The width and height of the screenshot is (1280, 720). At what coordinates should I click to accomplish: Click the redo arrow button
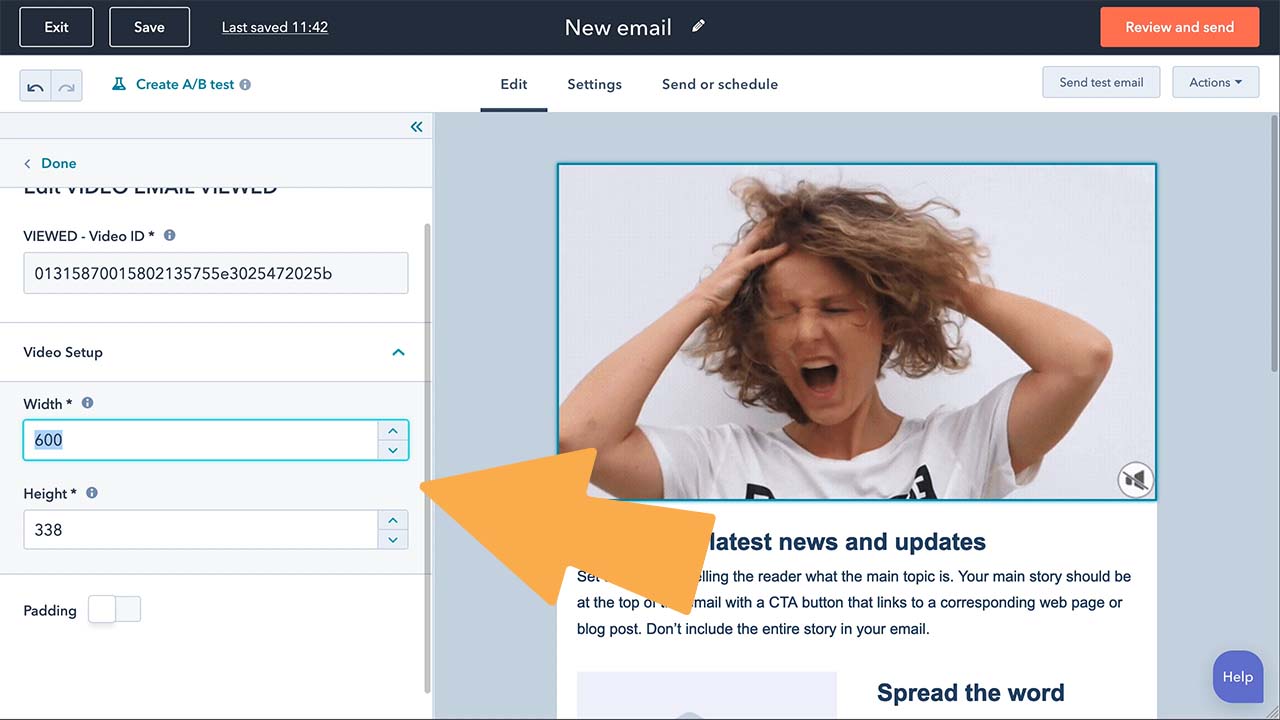[x=67, y=85]
